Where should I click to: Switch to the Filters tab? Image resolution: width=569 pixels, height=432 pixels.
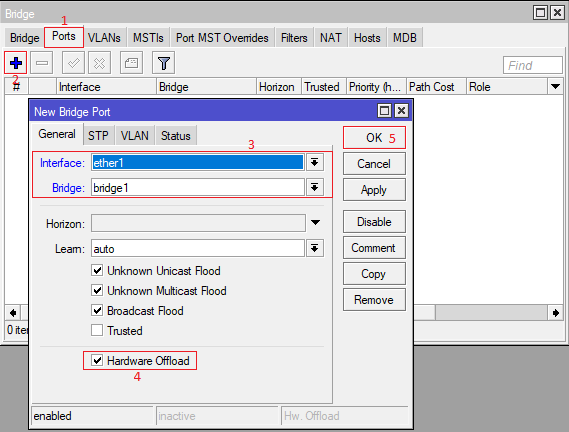point(294,38)
